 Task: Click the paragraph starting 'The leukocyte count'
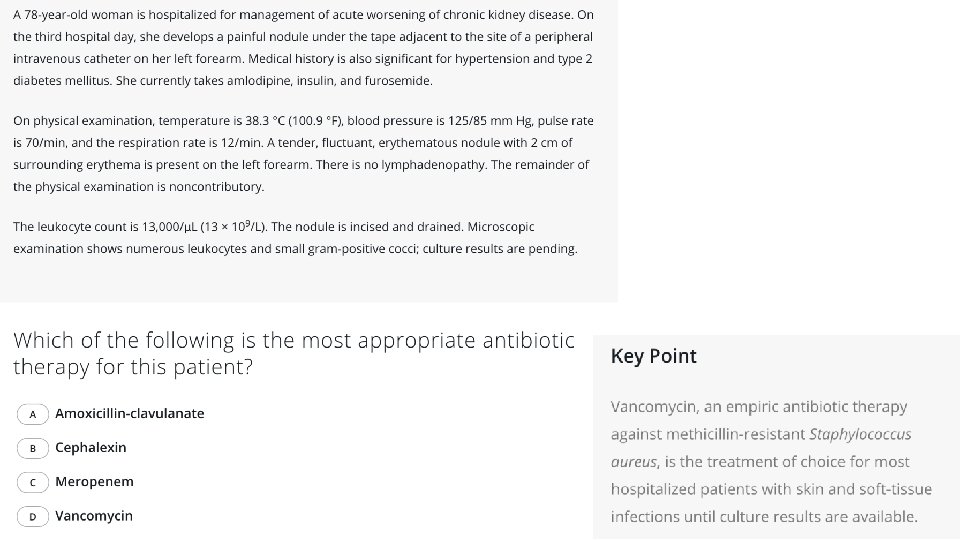(295, 238)
